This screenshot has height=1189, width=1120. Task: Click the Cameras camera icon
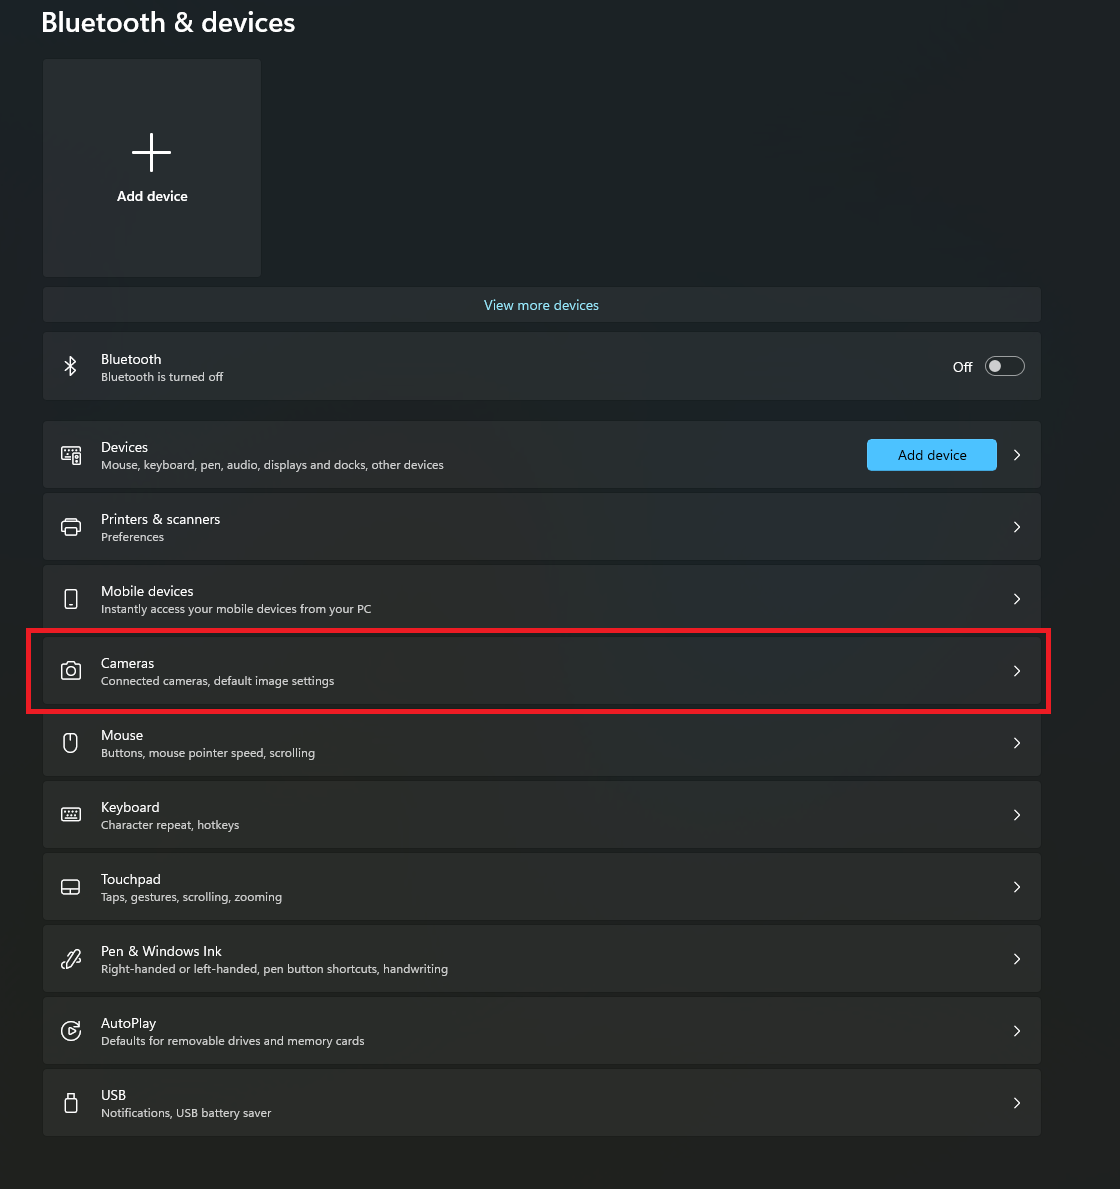71,671
